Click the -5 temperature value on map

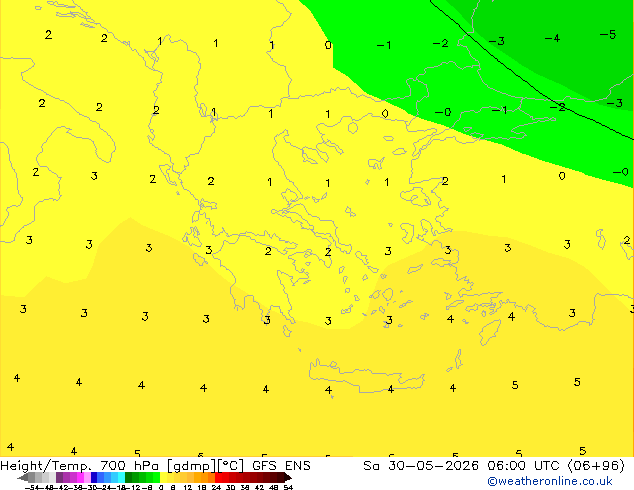point(608,35)
